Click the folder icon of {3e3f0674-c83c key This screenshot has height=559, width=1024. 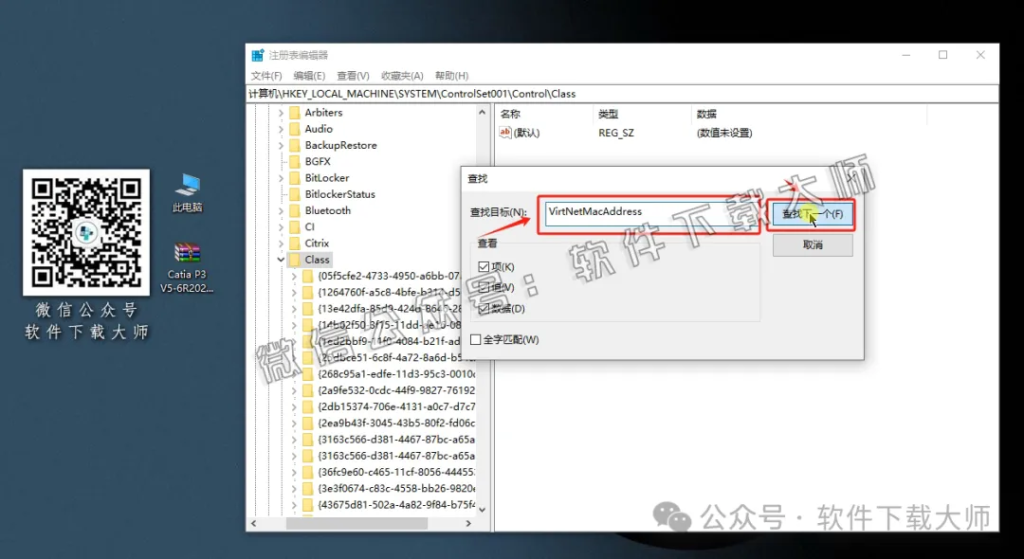pos(308,488)
